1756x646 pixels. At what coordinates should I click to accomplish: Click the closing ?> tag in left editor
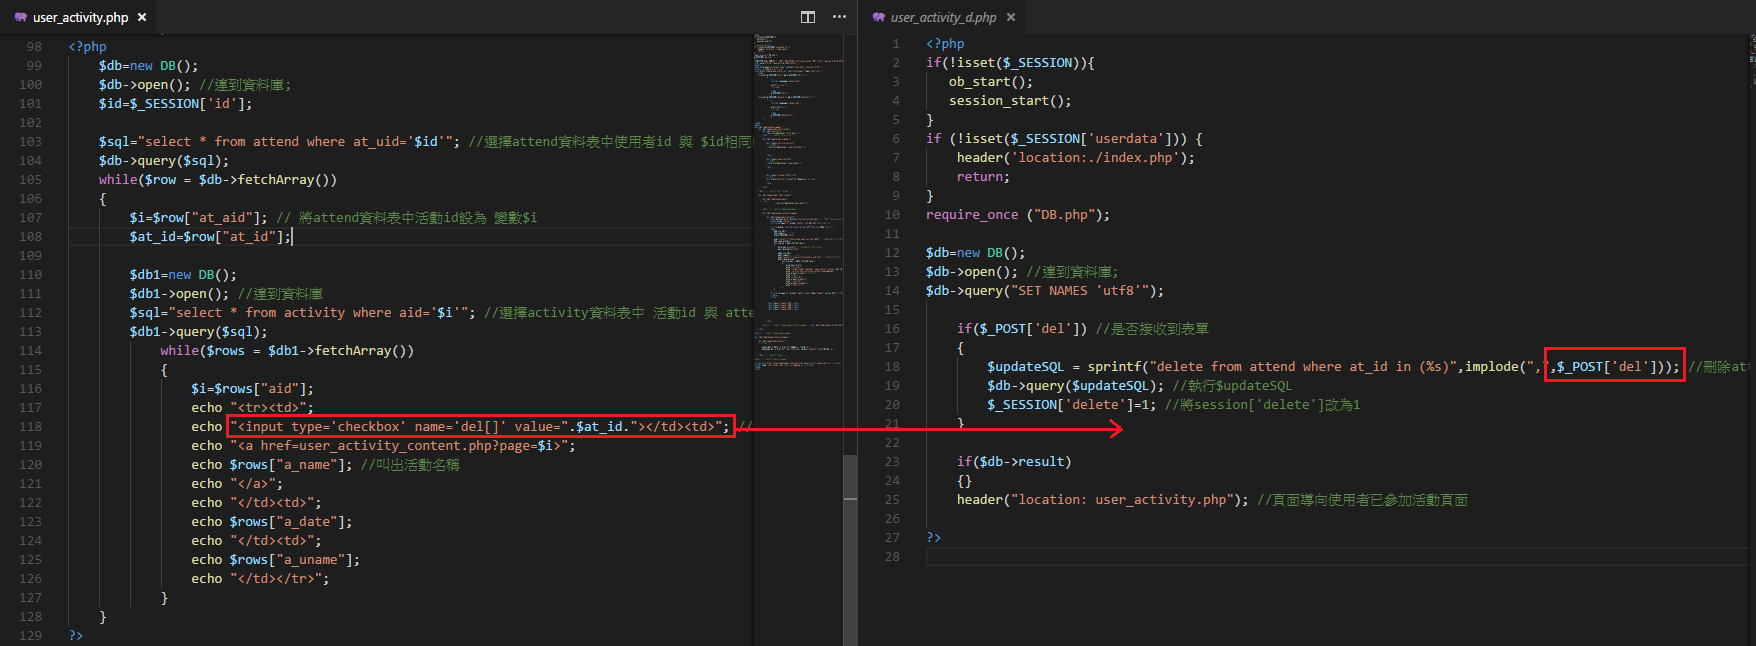pos(76,636)
